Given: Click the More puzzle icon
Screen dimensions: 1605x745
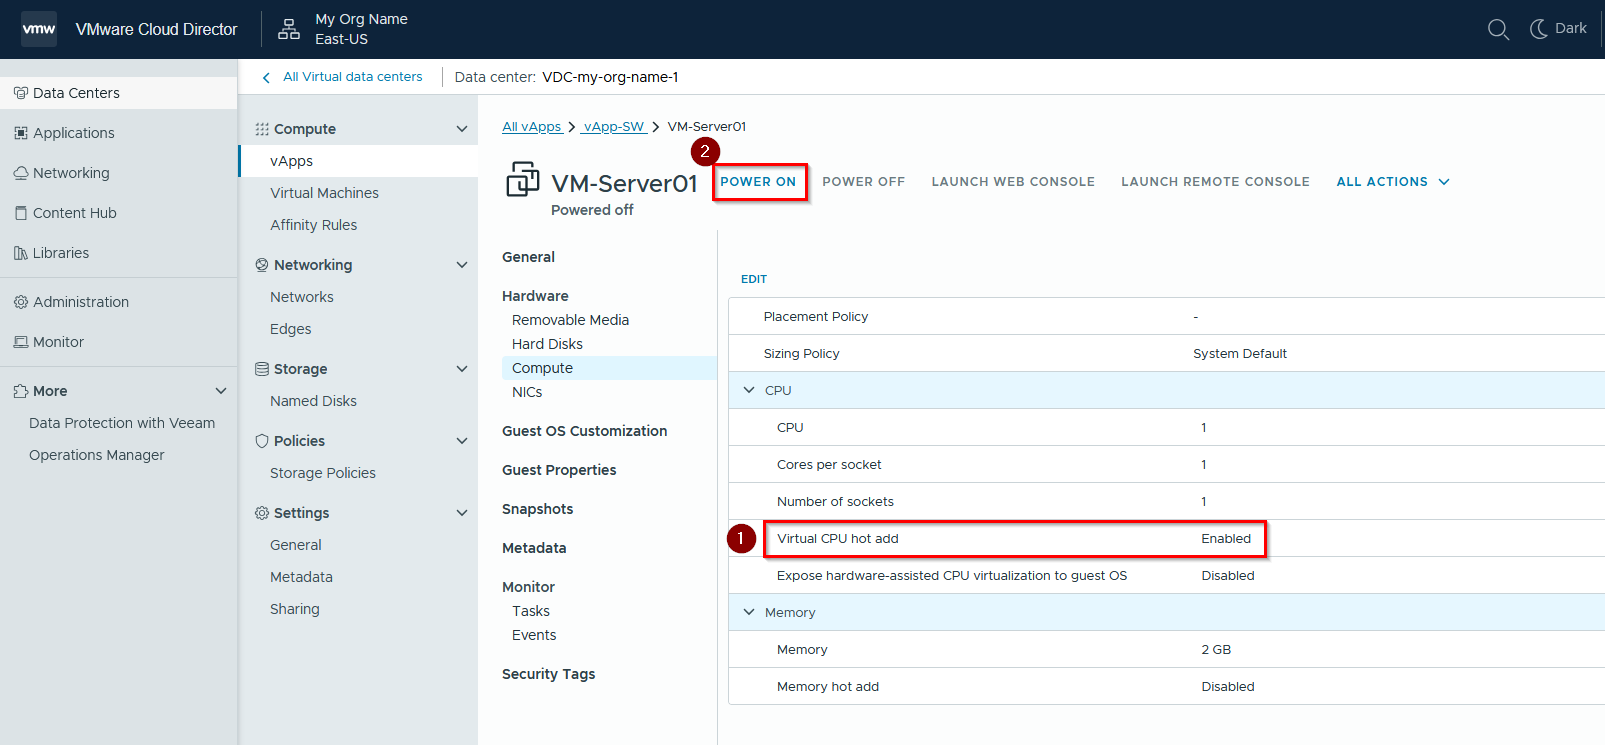Looking at the screenshot, I should [21, 391].
